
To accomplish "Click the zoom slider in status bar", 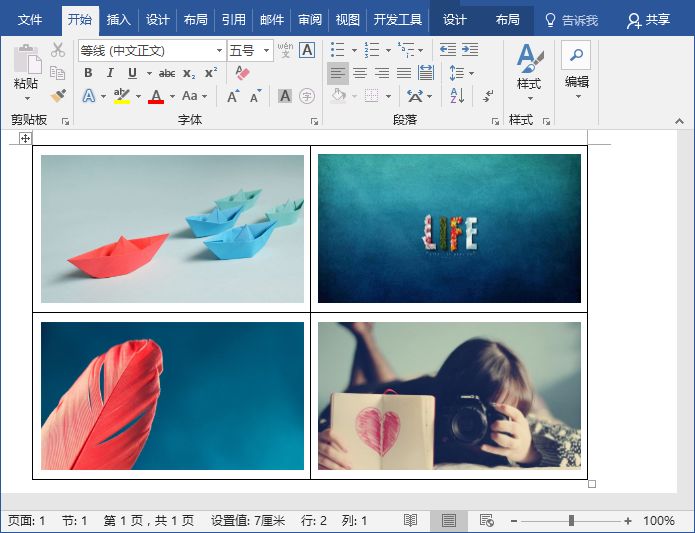I will point(571,521).
